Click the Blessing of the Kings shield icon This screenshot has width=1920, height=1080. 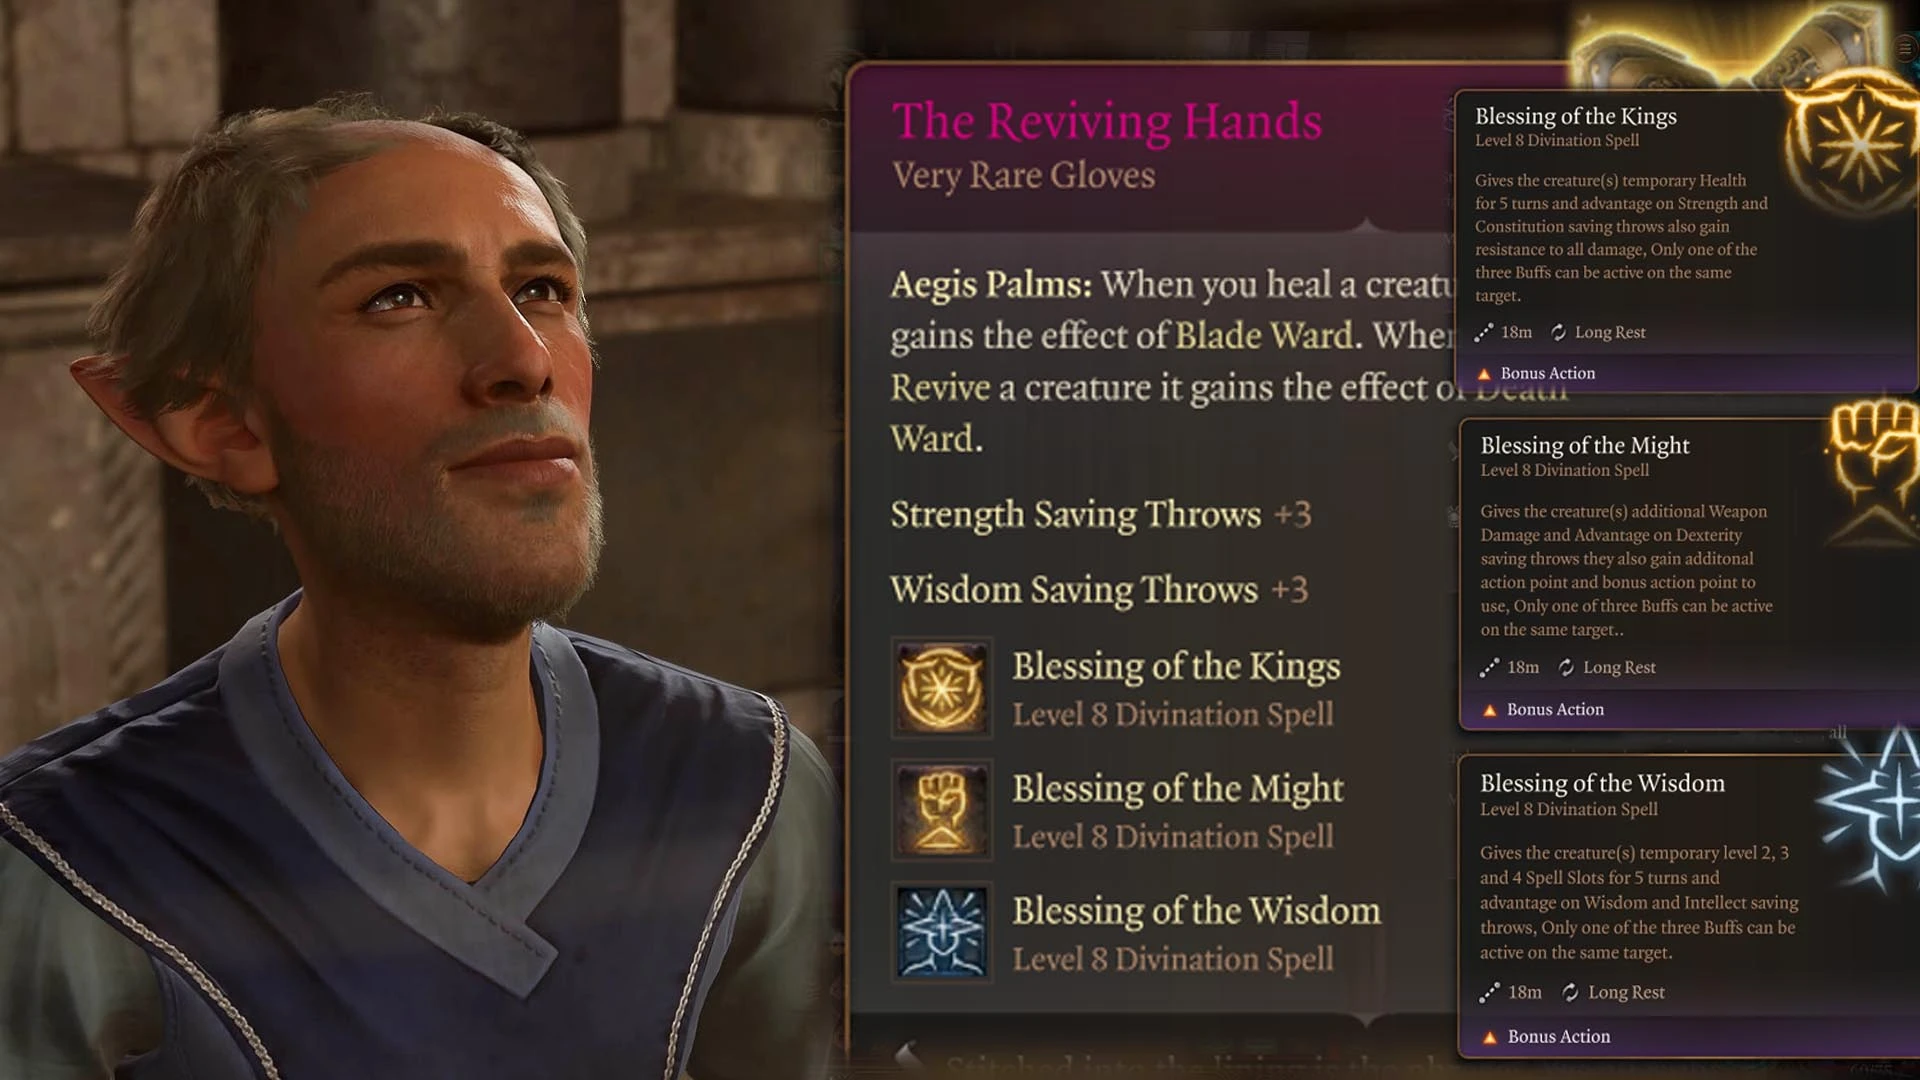click(x=941, y=688)
